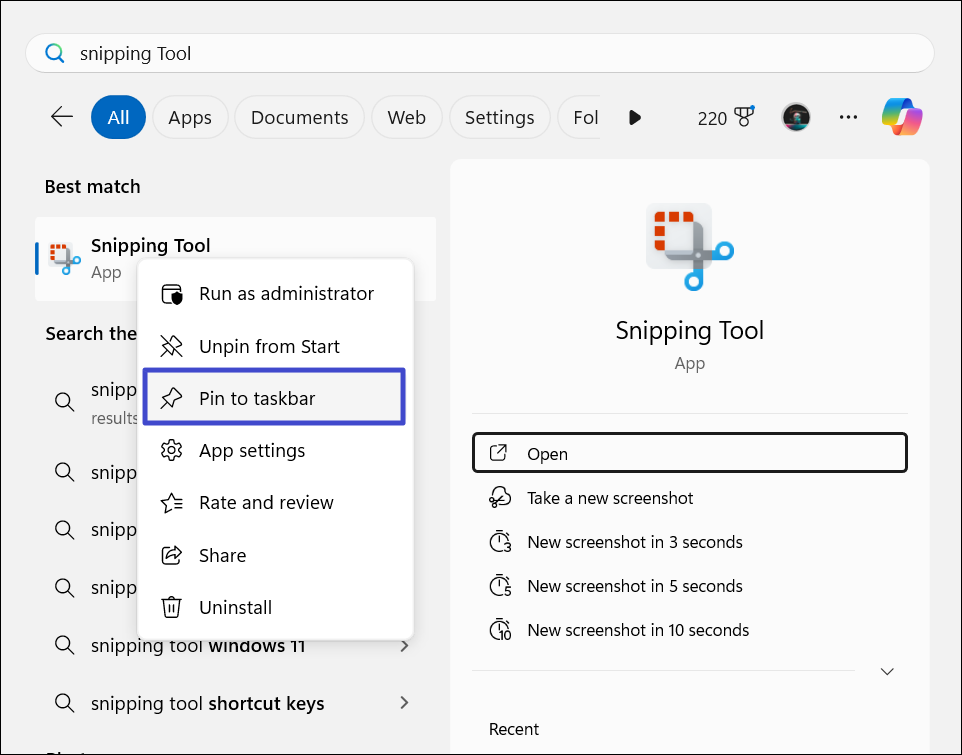Expand snipping tool shortcut keys suggestion

pos(404,703)
